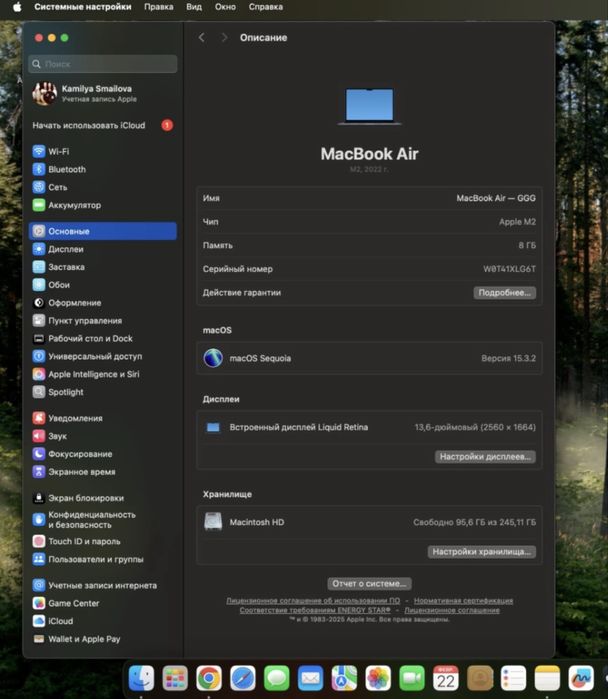Image resolution: width=608 pixels, height=699 pixels.
Task: Open the Apple menu
Action: tap(17, 7)
